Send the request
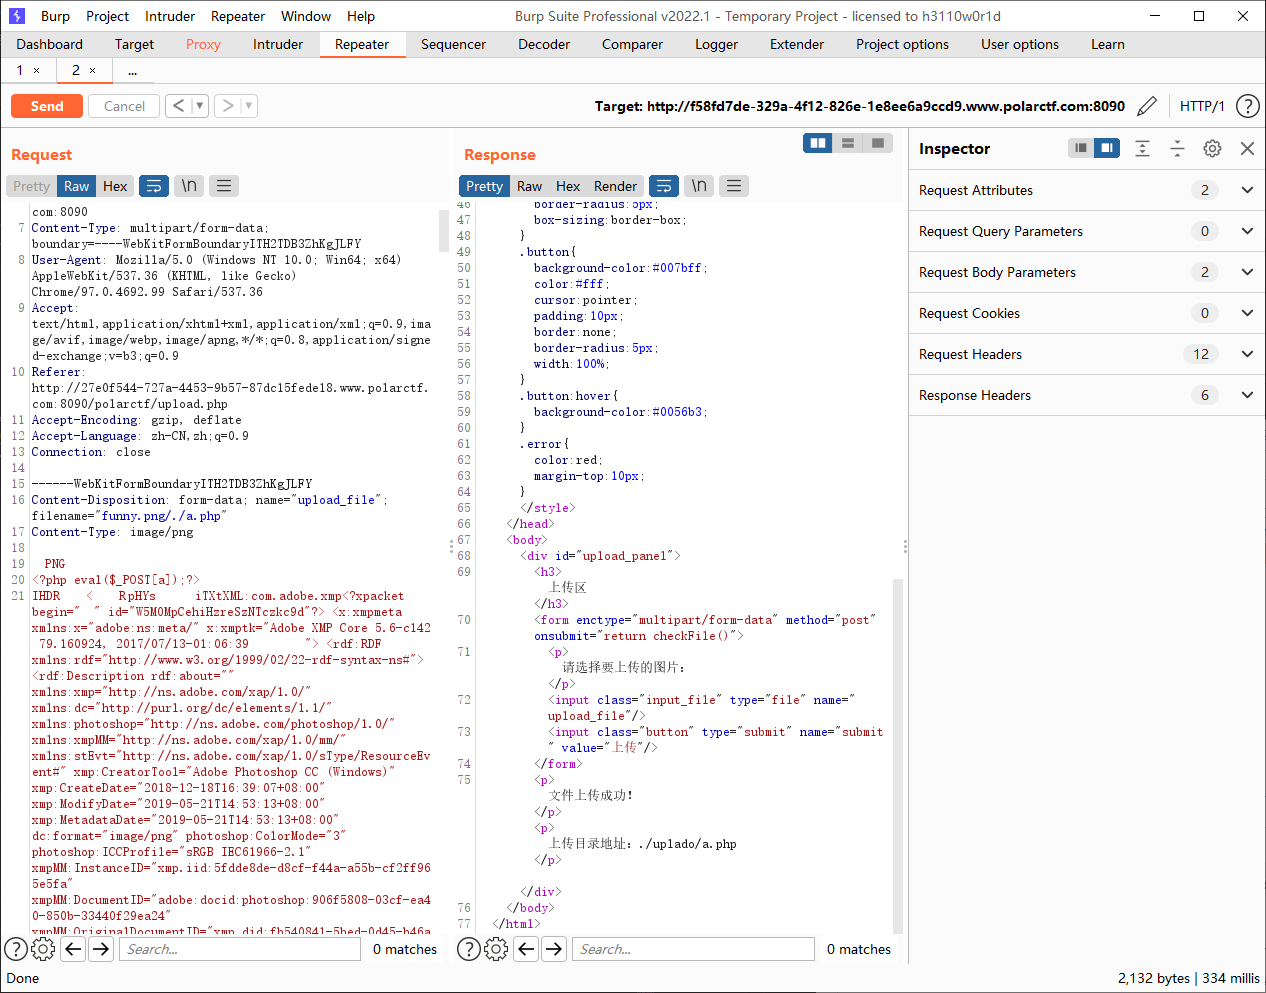 tap(47, 106)
